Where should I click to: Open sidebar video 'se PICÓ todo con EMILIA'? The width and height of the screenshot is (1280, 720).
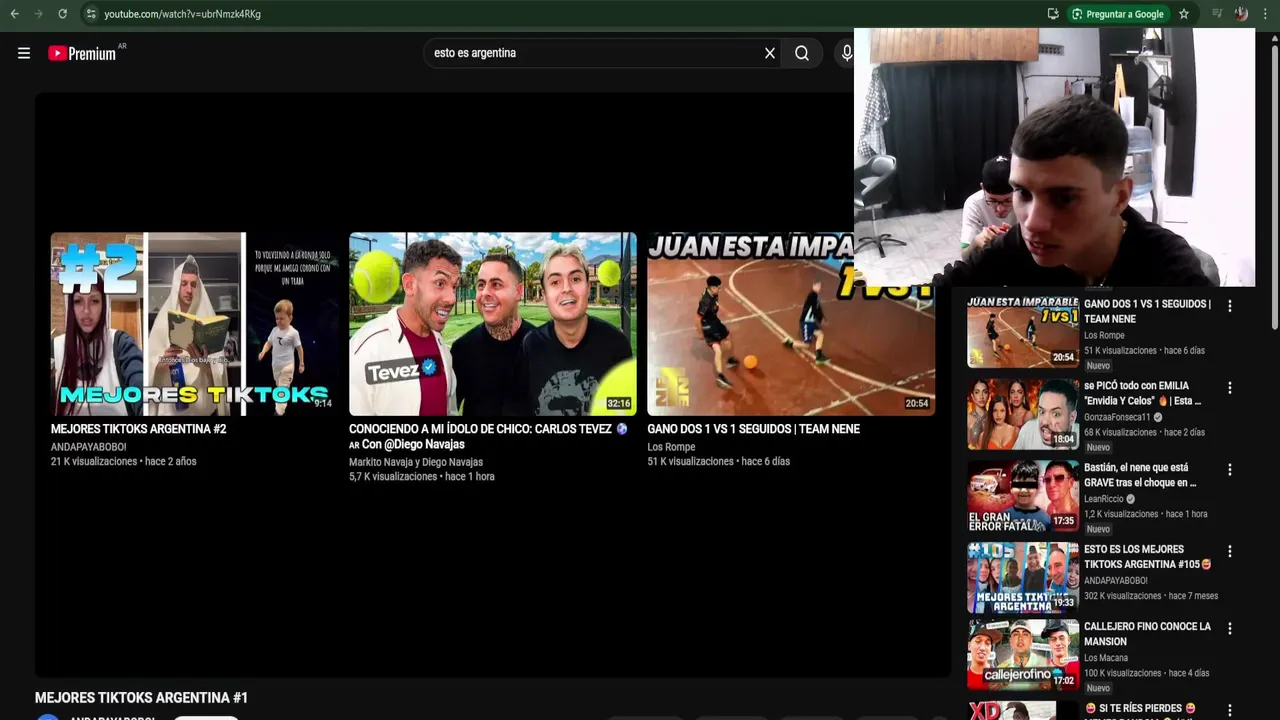(x=1142, y=393)
